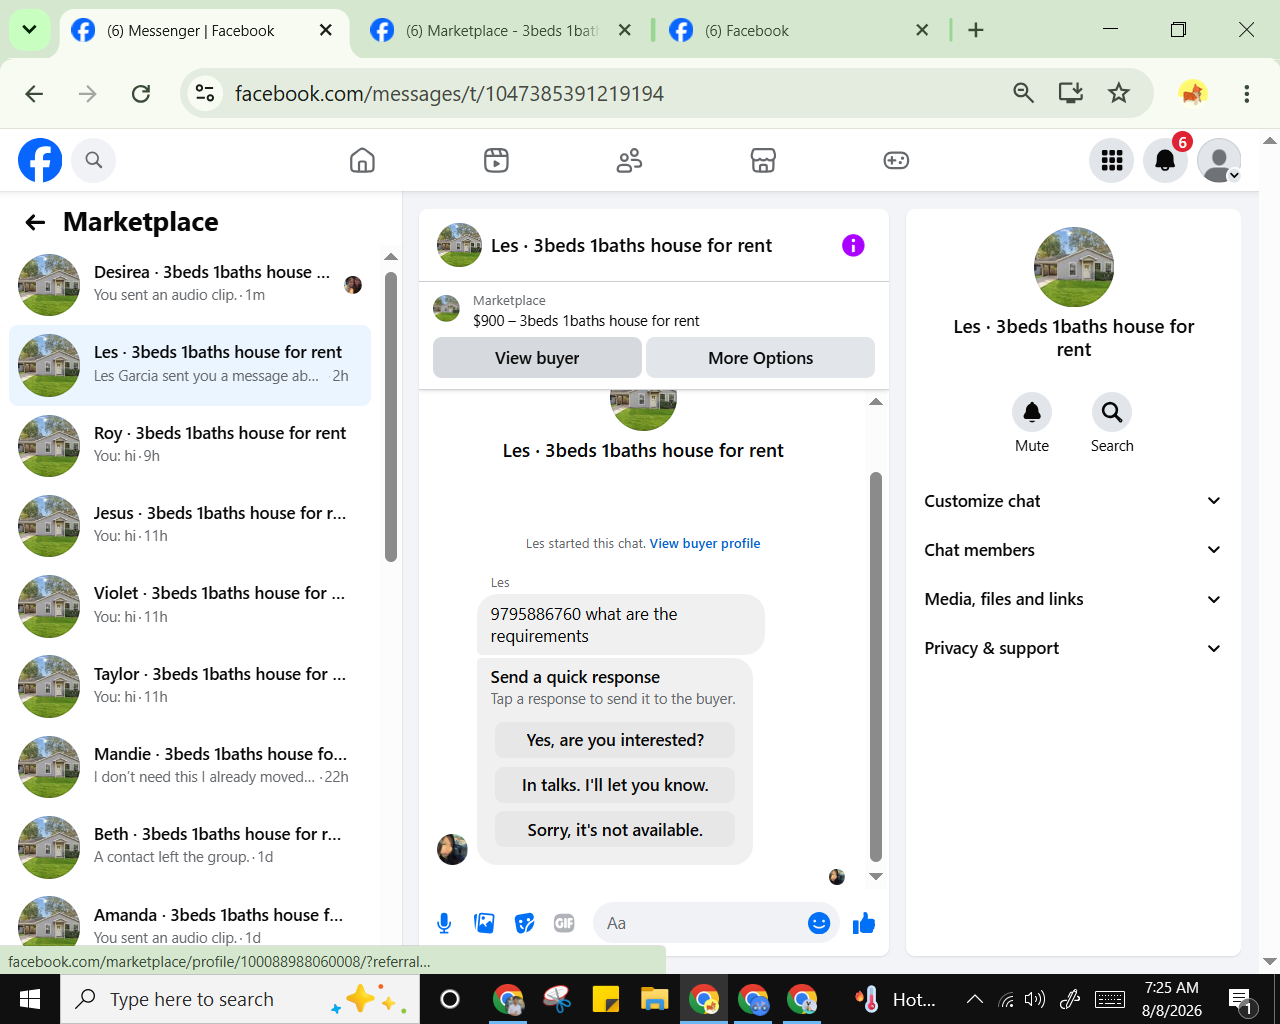This screenshot has width=1280, height=1024.
Task: Open the Roy conversation
Action: [190, 445]
